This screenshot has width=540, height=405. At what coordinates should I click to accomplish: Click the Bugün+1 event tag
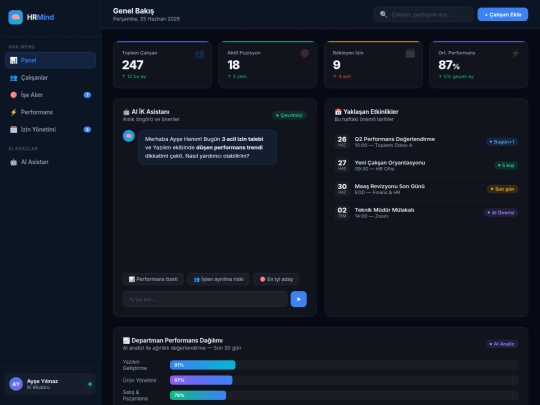click(502, 142)
